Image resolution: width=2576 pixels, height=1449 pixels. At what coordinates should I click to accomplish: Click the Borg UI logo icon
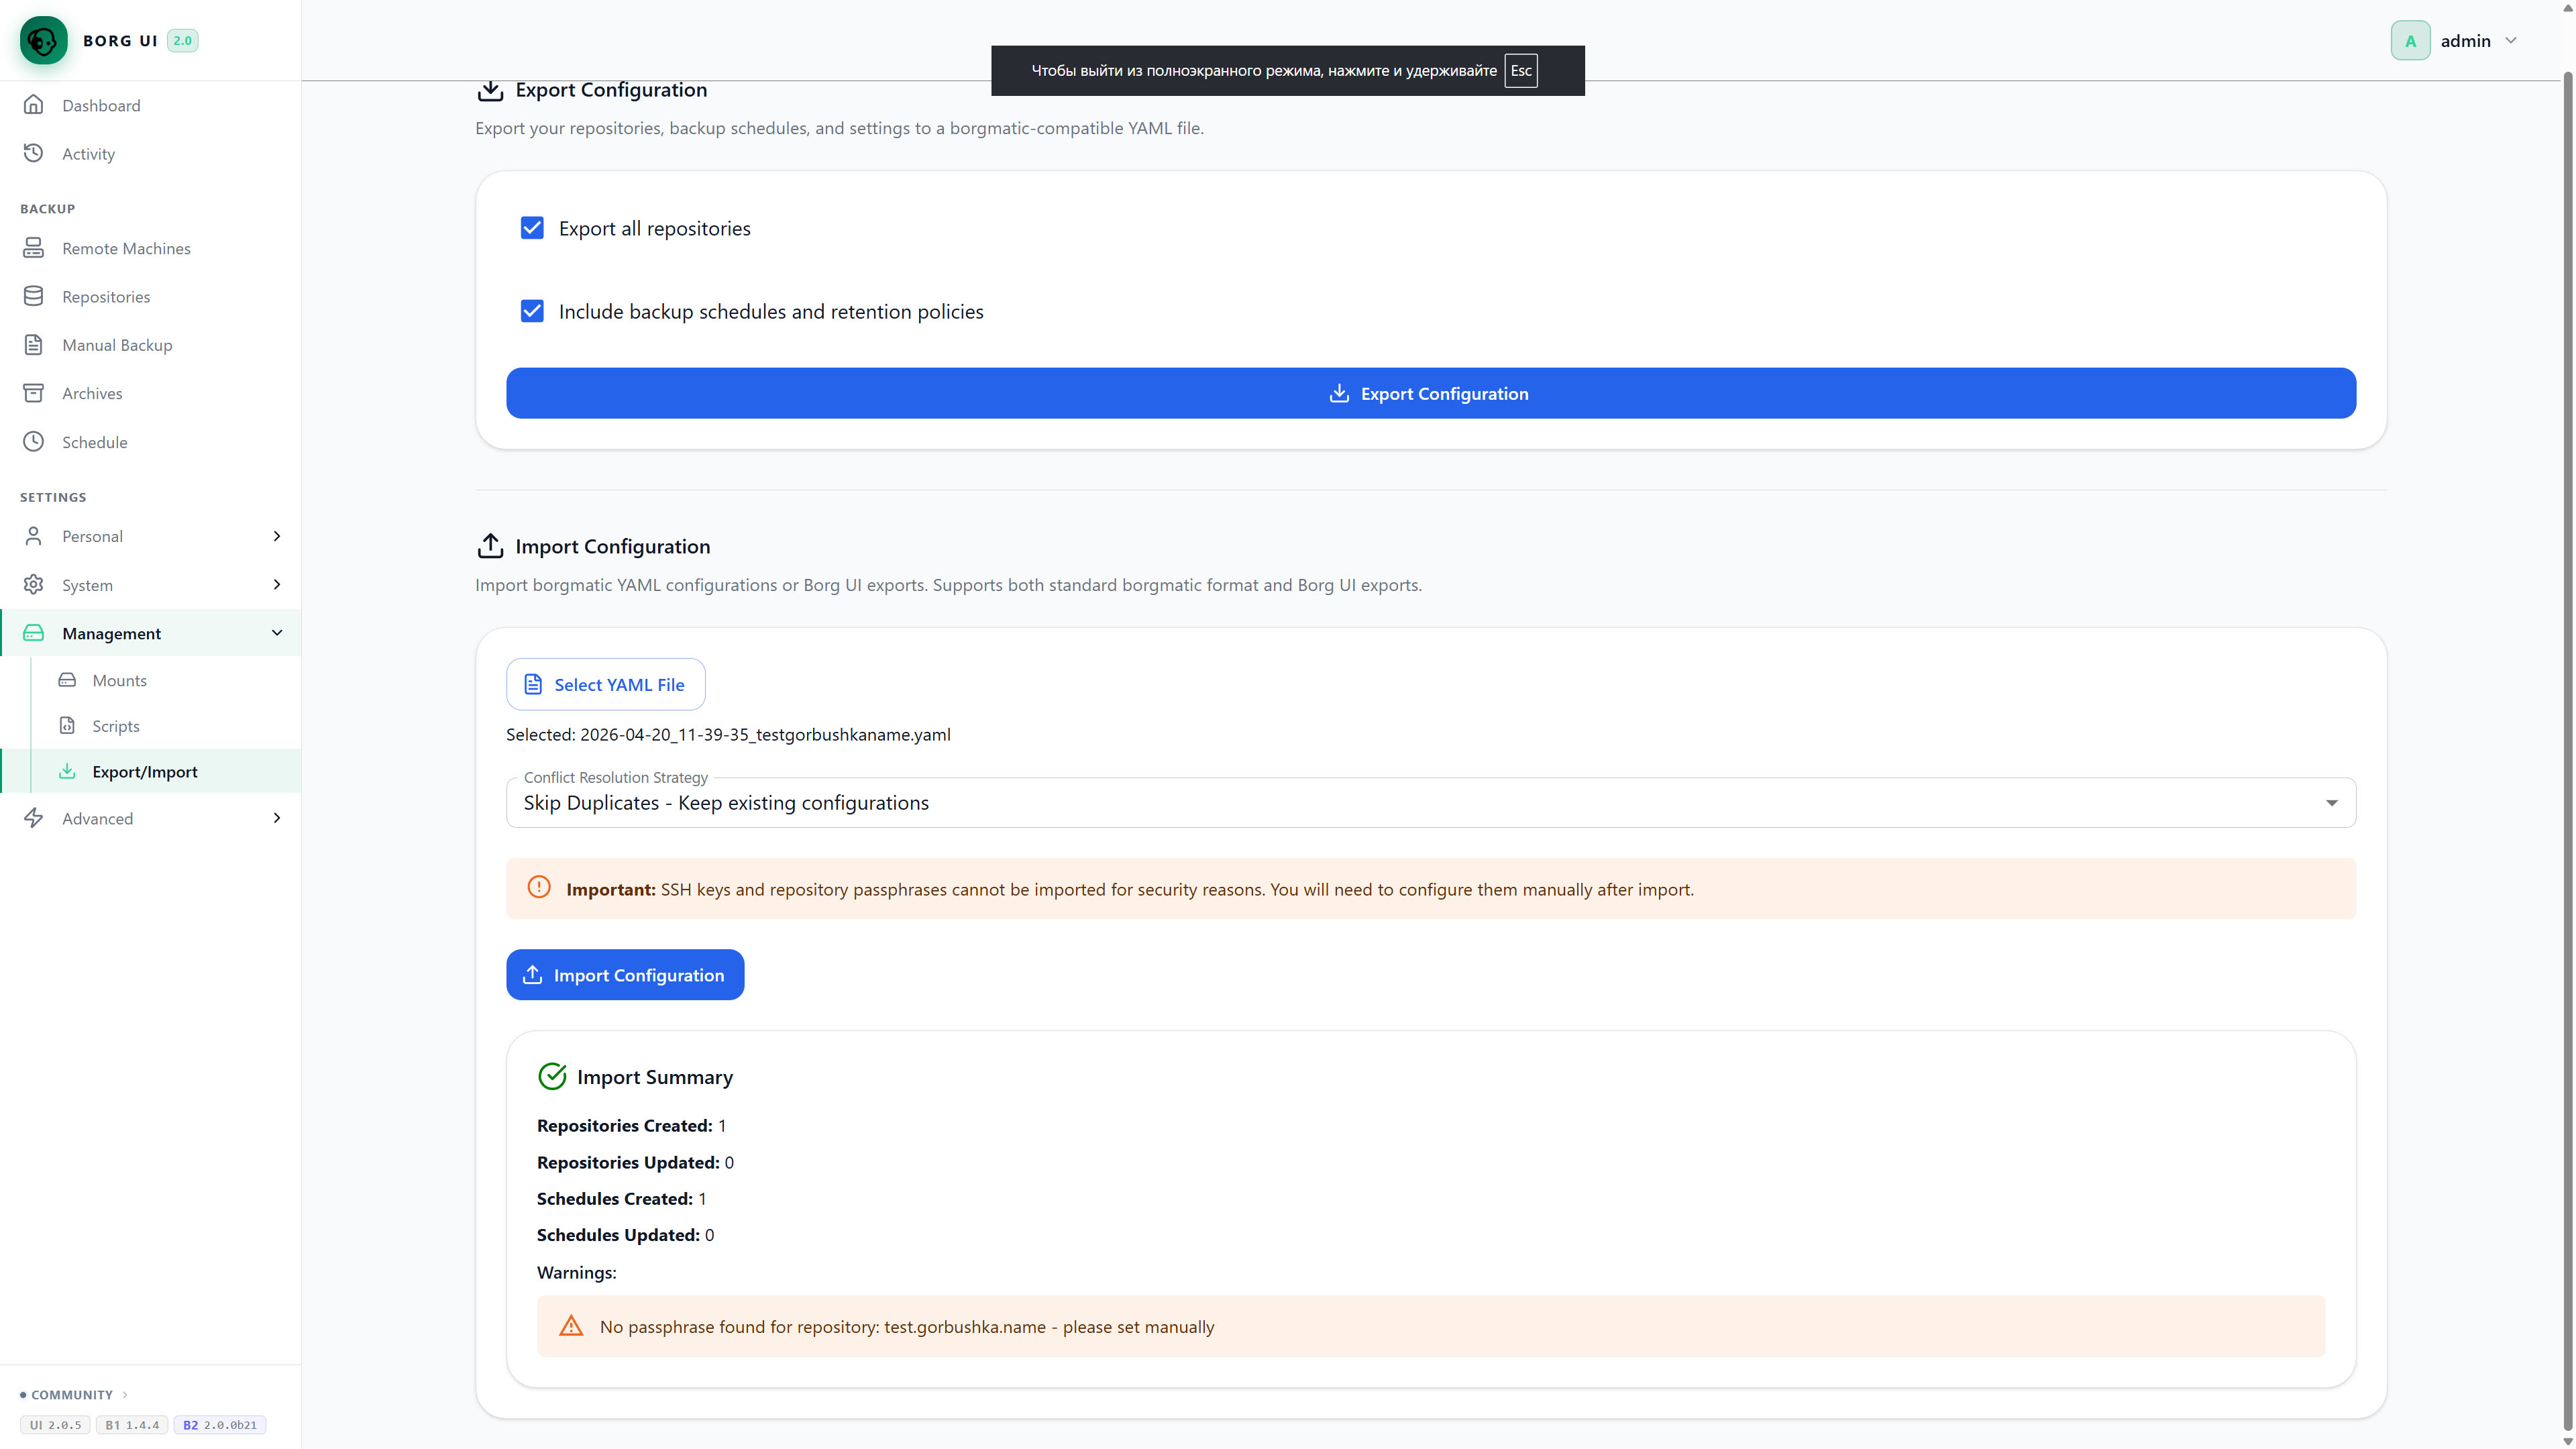pos(43,40)
